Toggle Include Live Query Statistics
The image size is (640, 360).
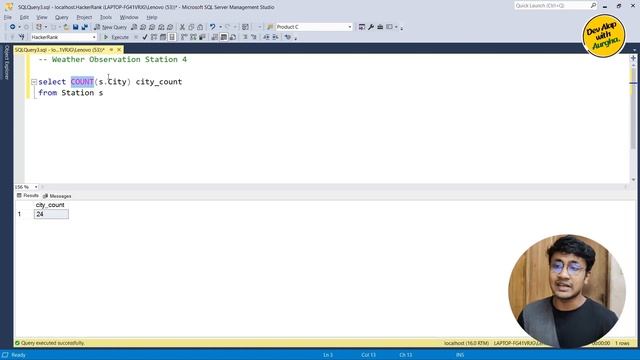click(193, 37)
